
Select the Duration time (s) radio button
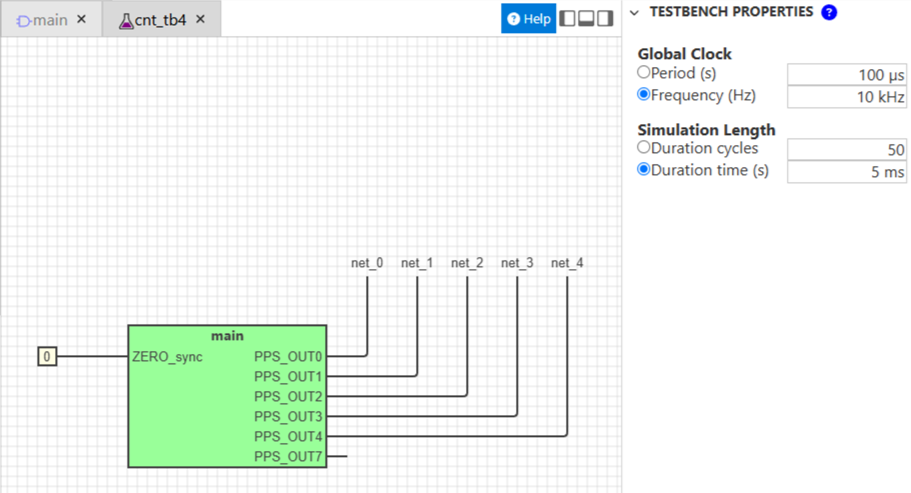[x=643, y=170]
